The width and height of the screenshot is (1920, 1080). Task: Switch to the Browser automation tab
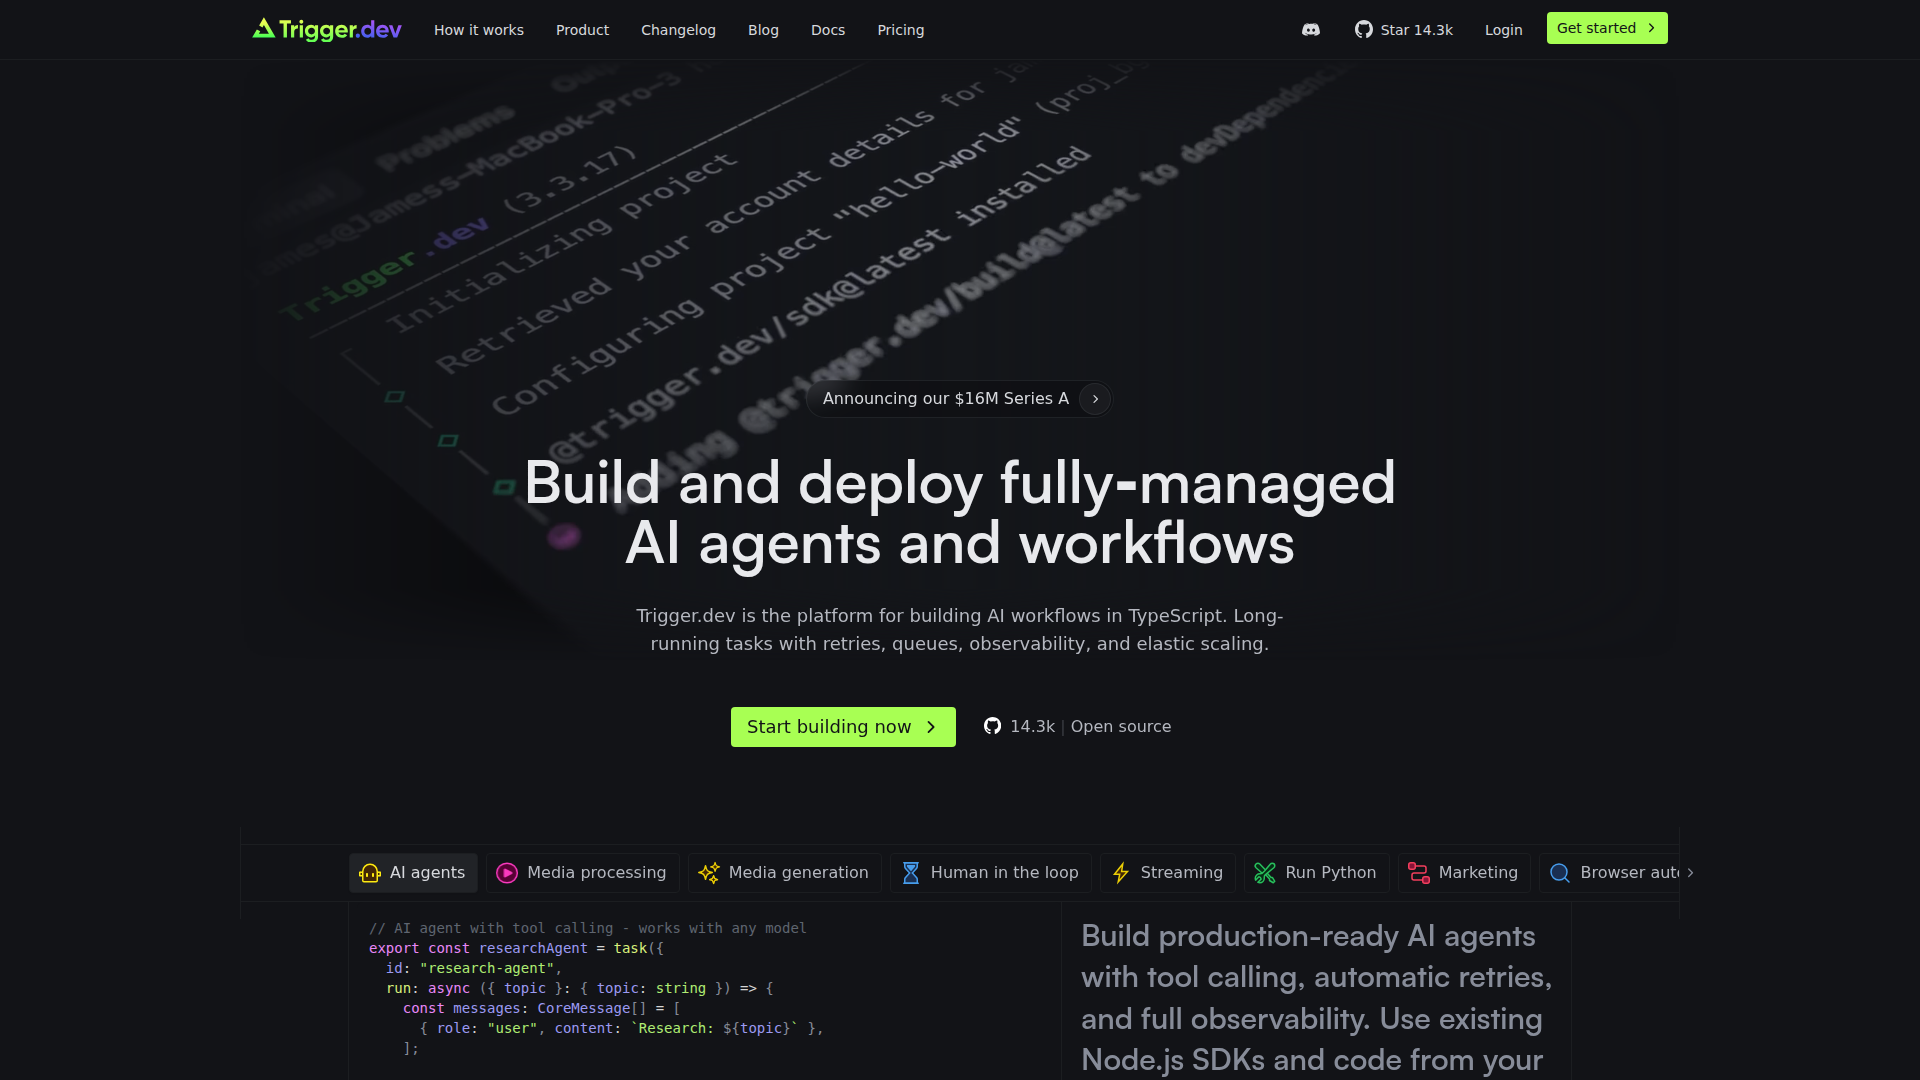tap(1615, 873)
